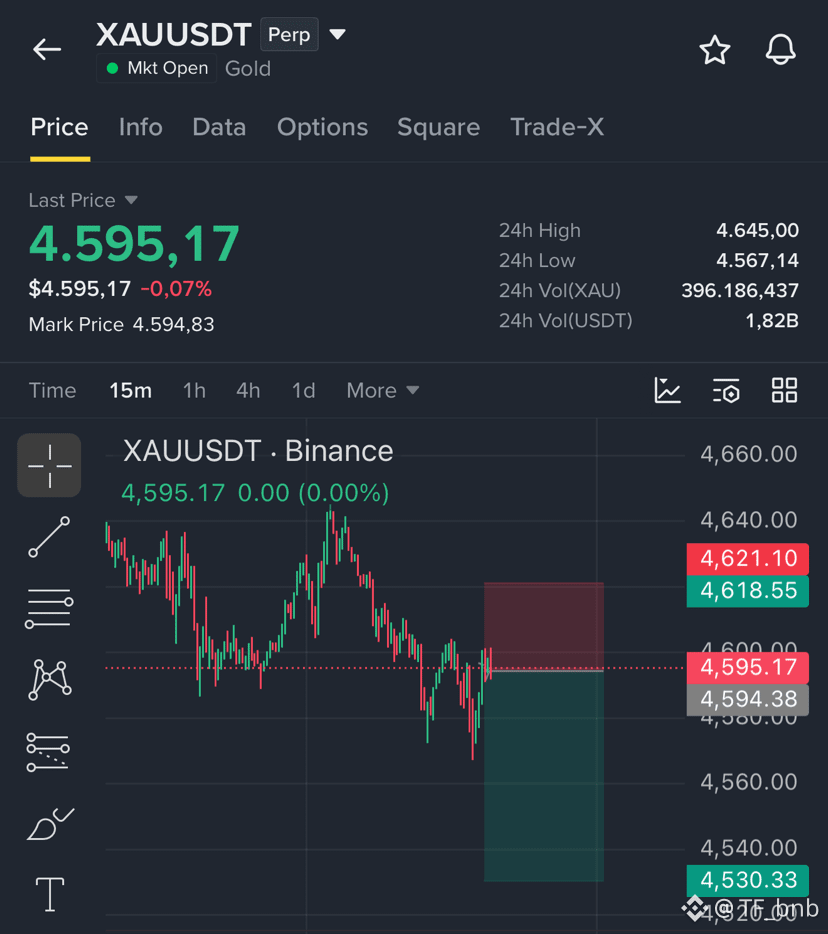Screen dimensions: 828x934
Task: Click the 4,560.00 axis label
Action: tap(748, 782)
